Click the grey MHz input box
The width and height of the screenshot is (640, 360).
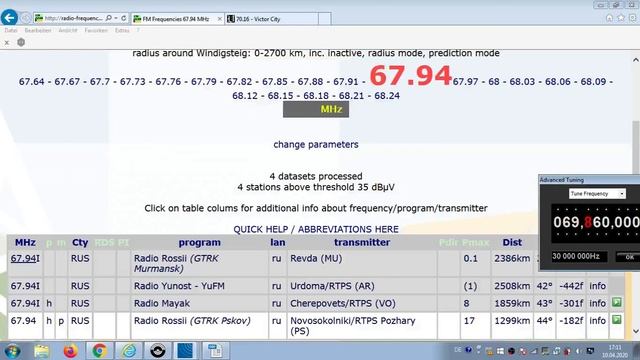(316, 109)
